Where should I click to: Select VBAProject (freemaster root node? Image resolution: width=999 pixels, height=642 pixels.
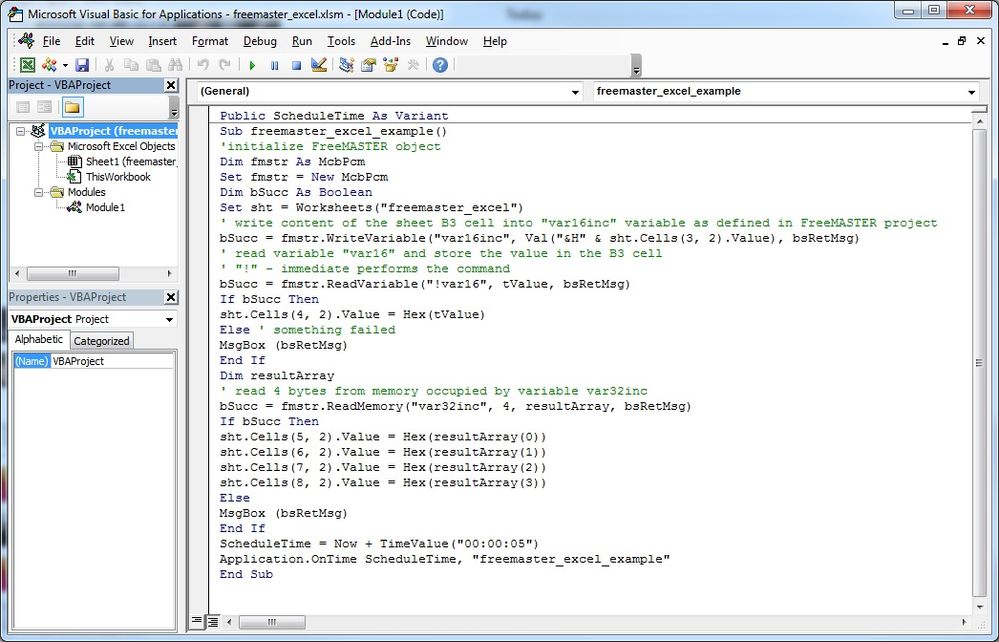[x=113, y=131]
